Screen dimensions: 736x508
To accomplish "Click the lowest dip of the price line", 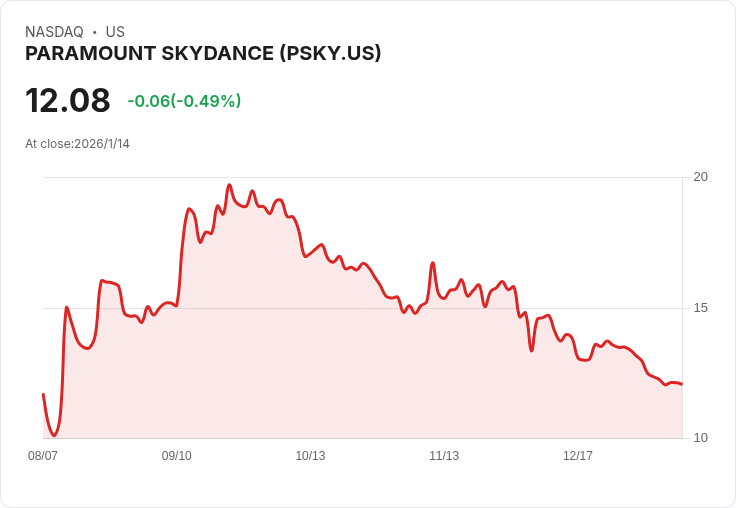I will click(x=54, y=436).
